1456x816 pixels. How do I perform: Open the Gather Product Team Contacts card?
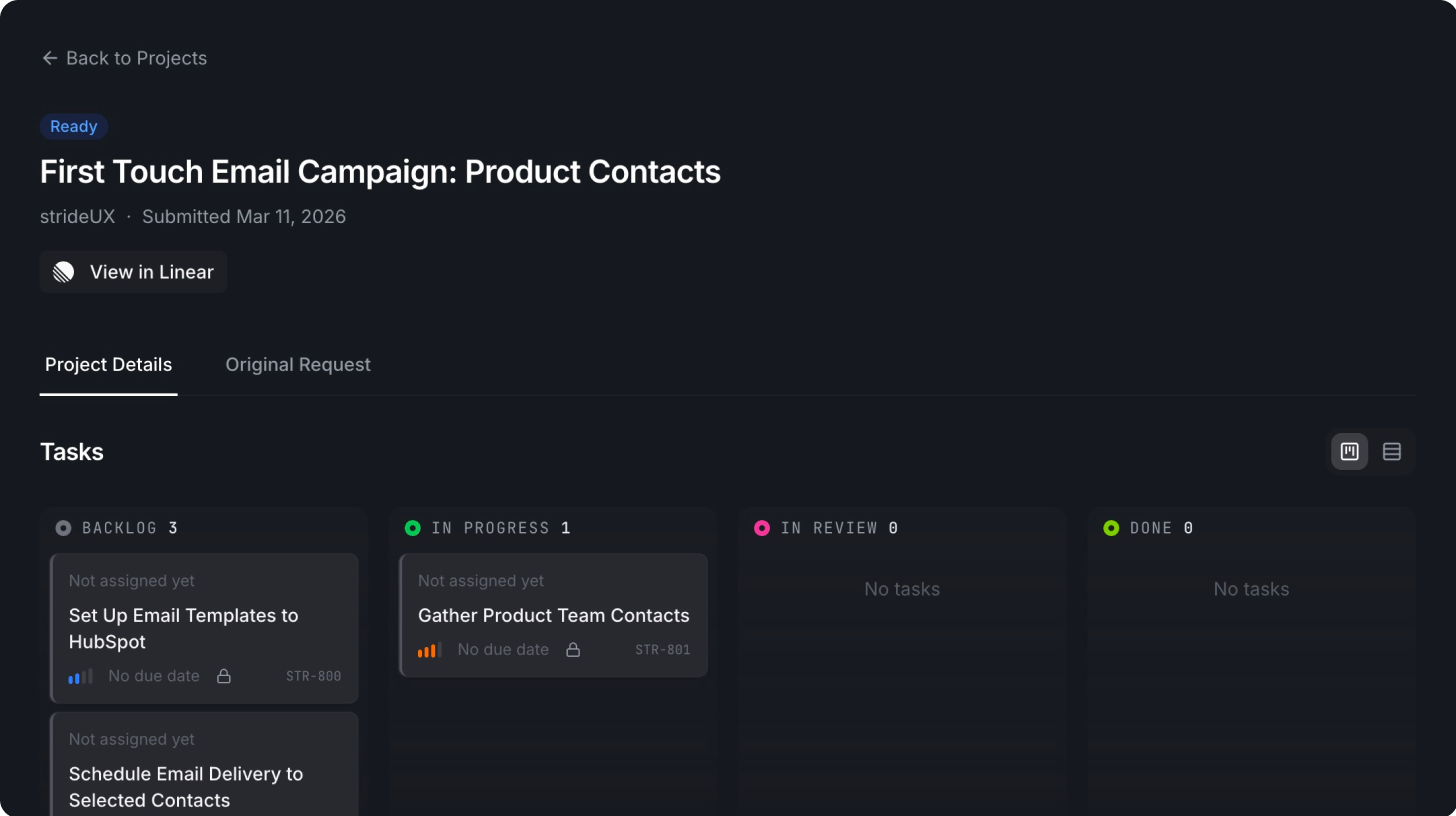[553, 614]
